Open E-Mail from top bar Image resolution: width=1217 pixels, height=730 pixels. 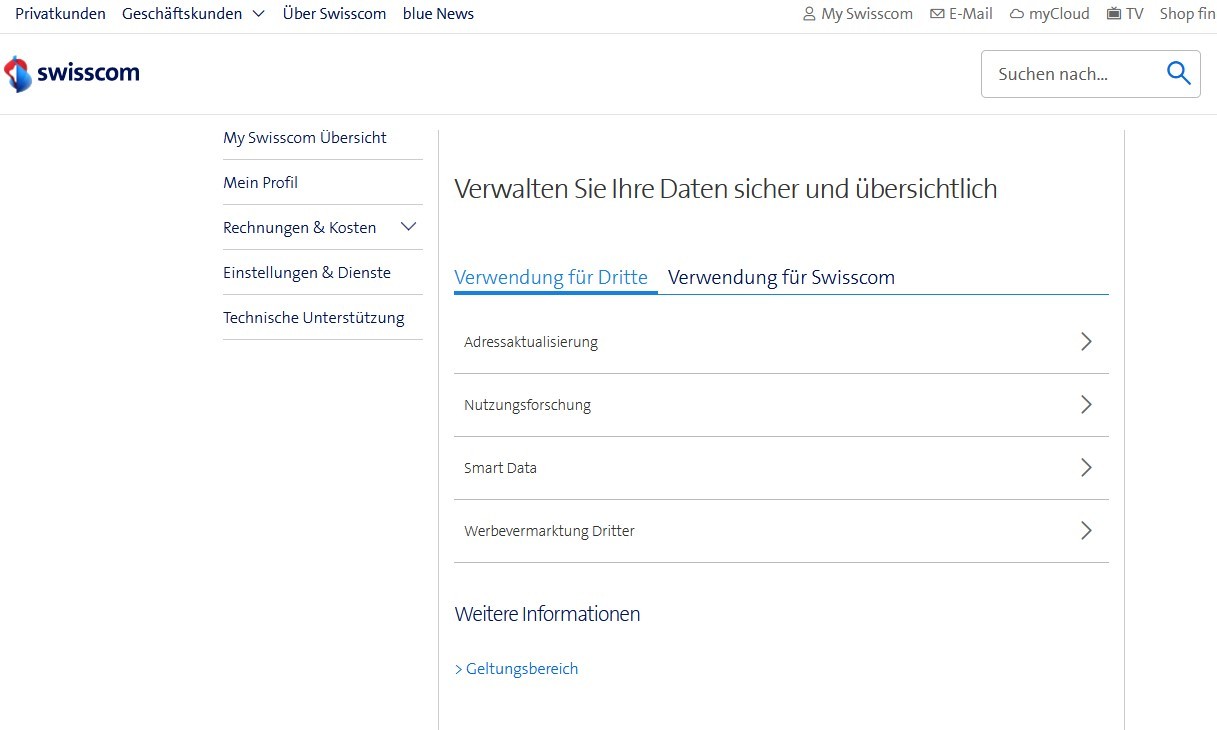click(x=961, y=14)
